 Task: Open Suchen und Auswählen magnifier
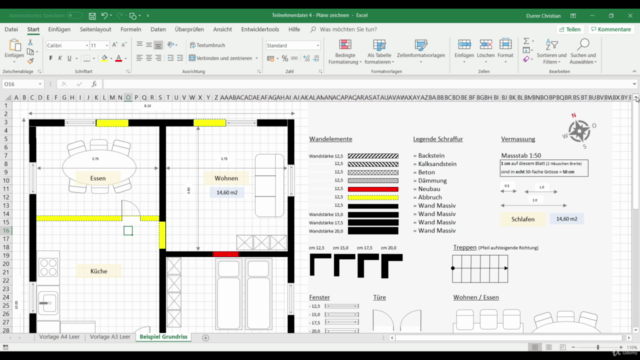(583, 51)
